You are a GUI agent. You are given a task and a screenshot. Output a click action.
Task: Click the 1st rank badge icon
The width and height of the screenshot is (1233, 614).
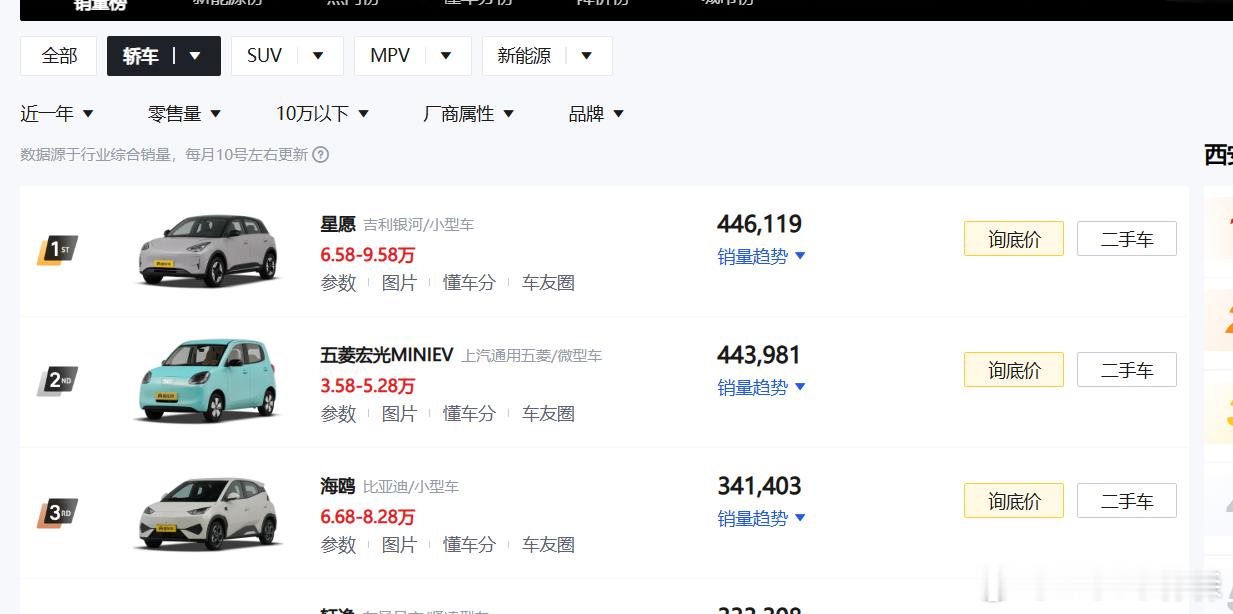[x=57, y=250]
